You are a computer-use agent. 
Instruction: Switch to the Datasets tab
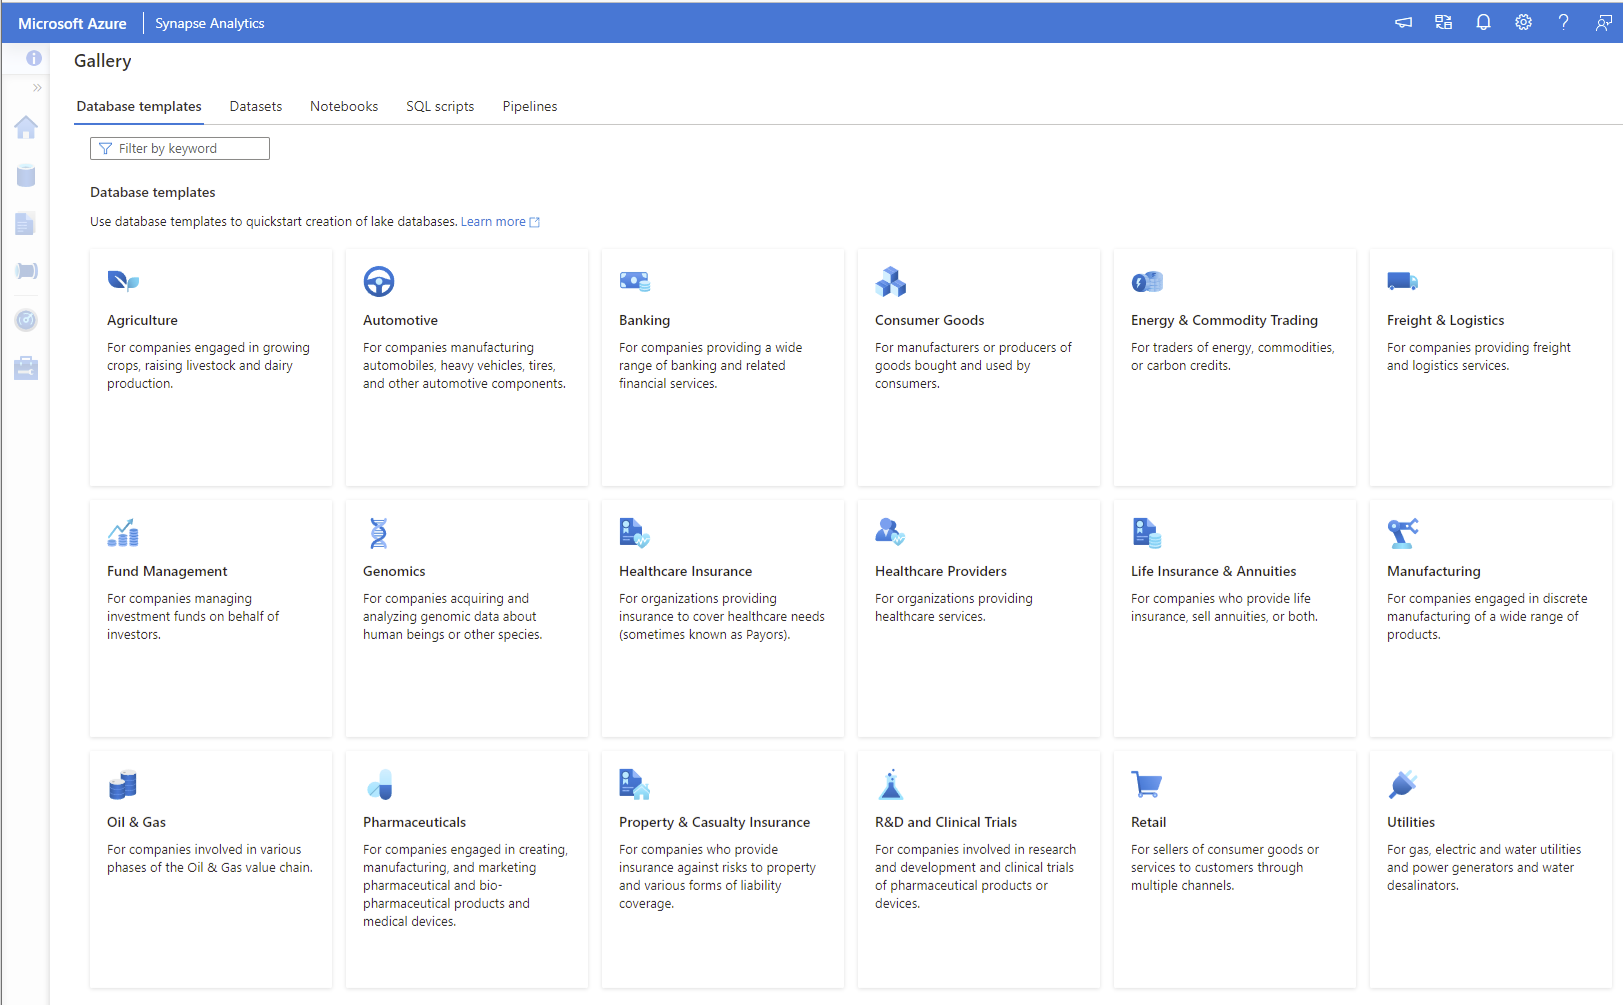tap(256, 106)
